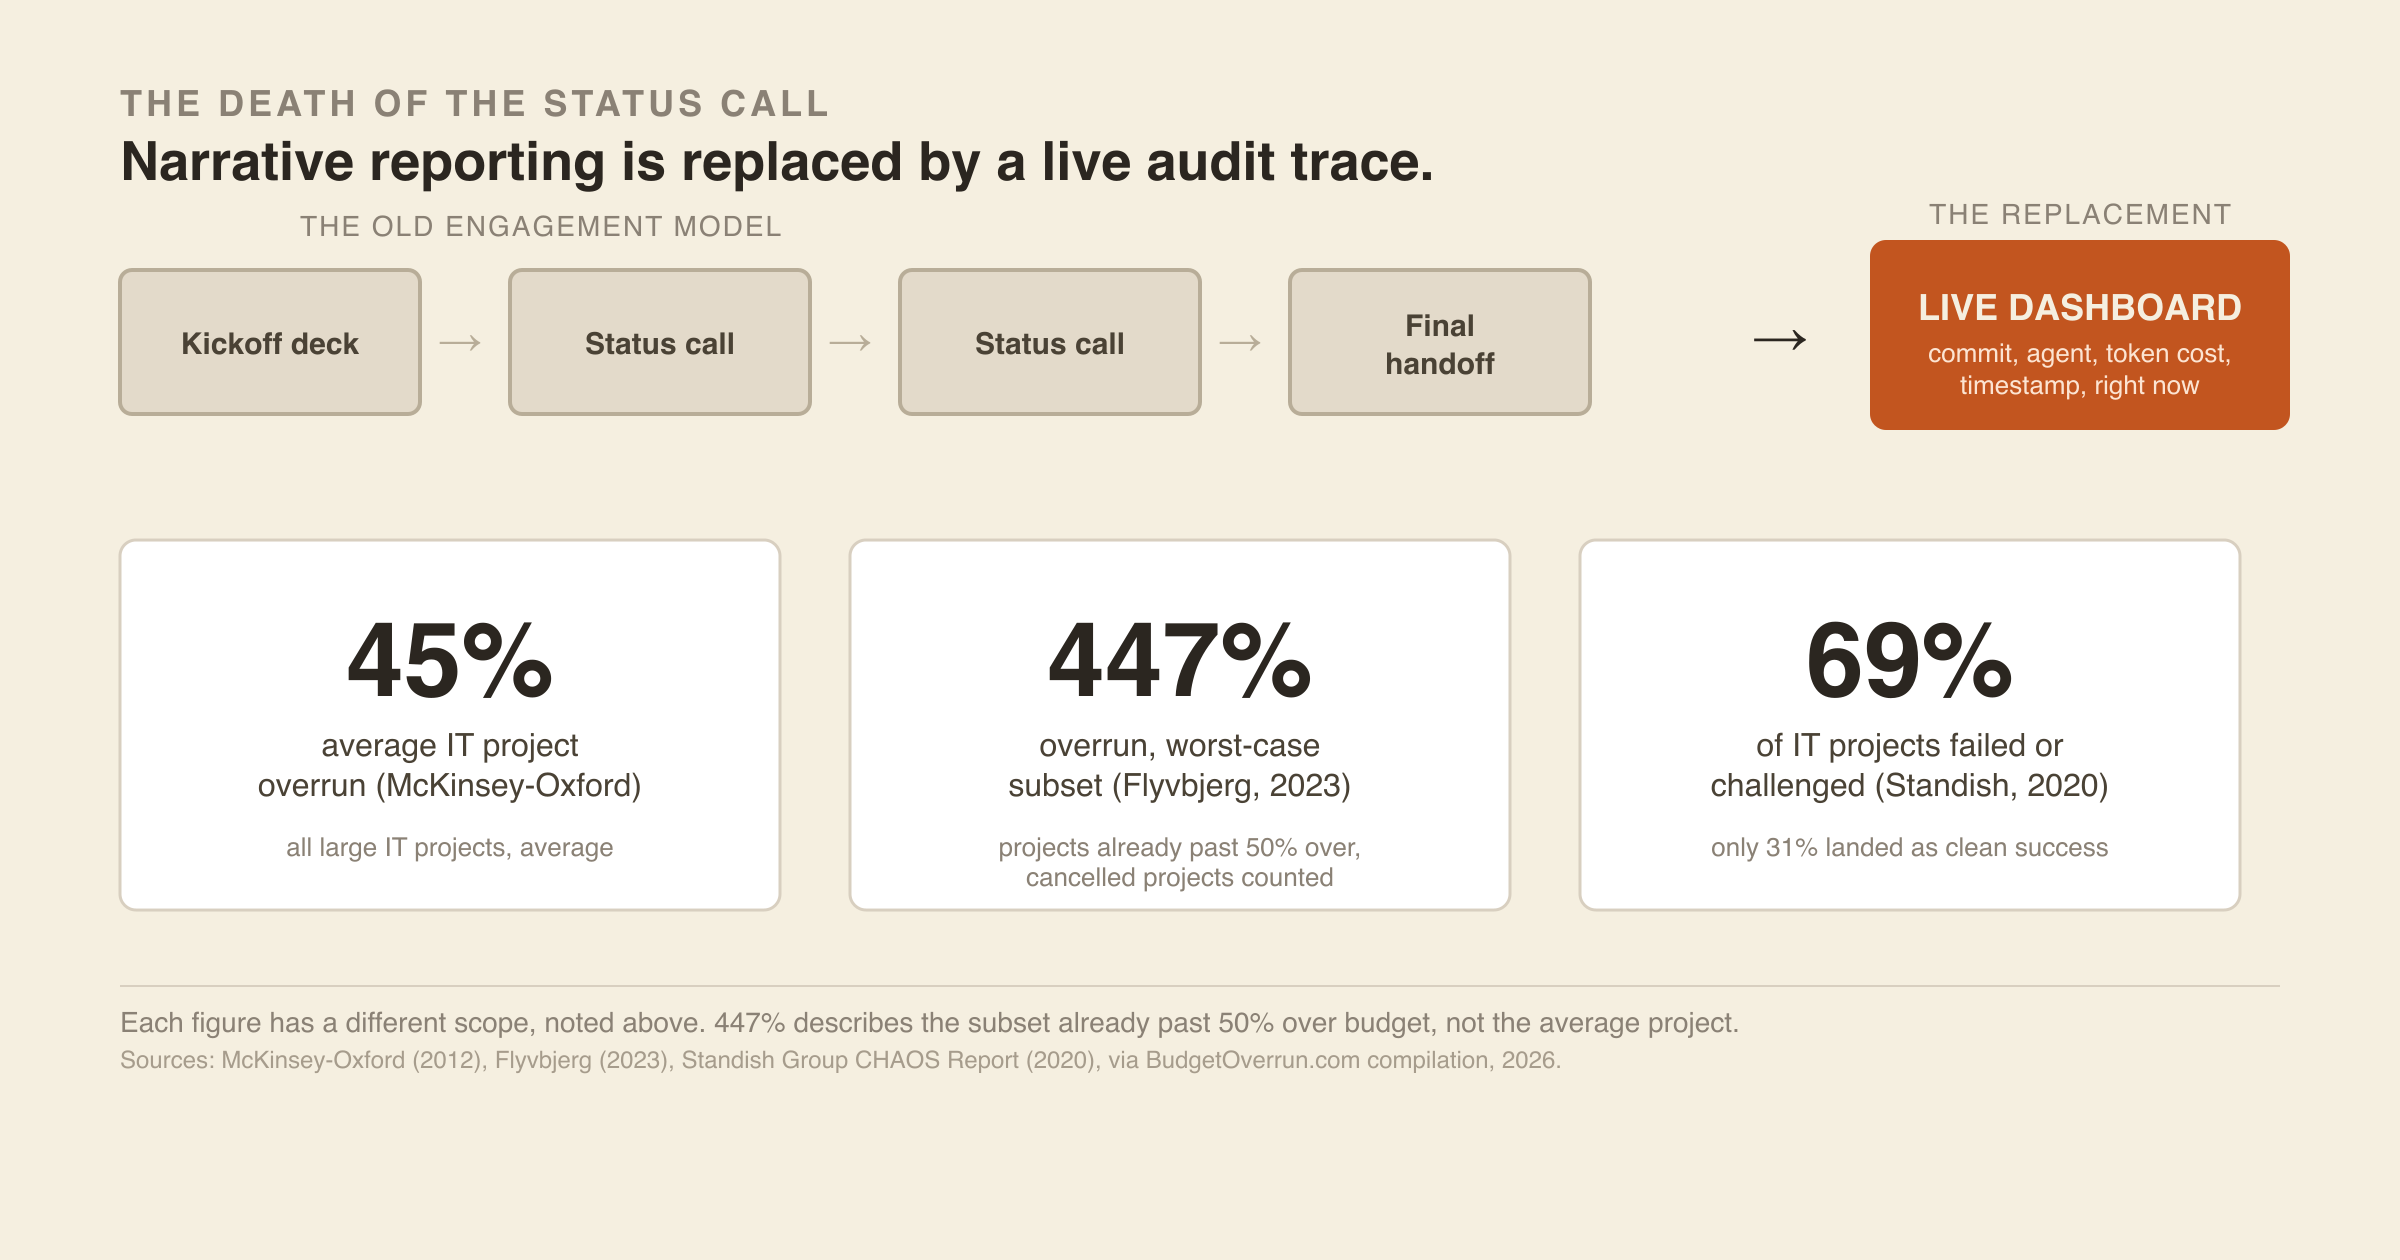Click the dark arrow pointing to LIVE DASHBOARD
Image resolution: width=2400 pixels, height=1260 pixels.
click(1780, 340)
